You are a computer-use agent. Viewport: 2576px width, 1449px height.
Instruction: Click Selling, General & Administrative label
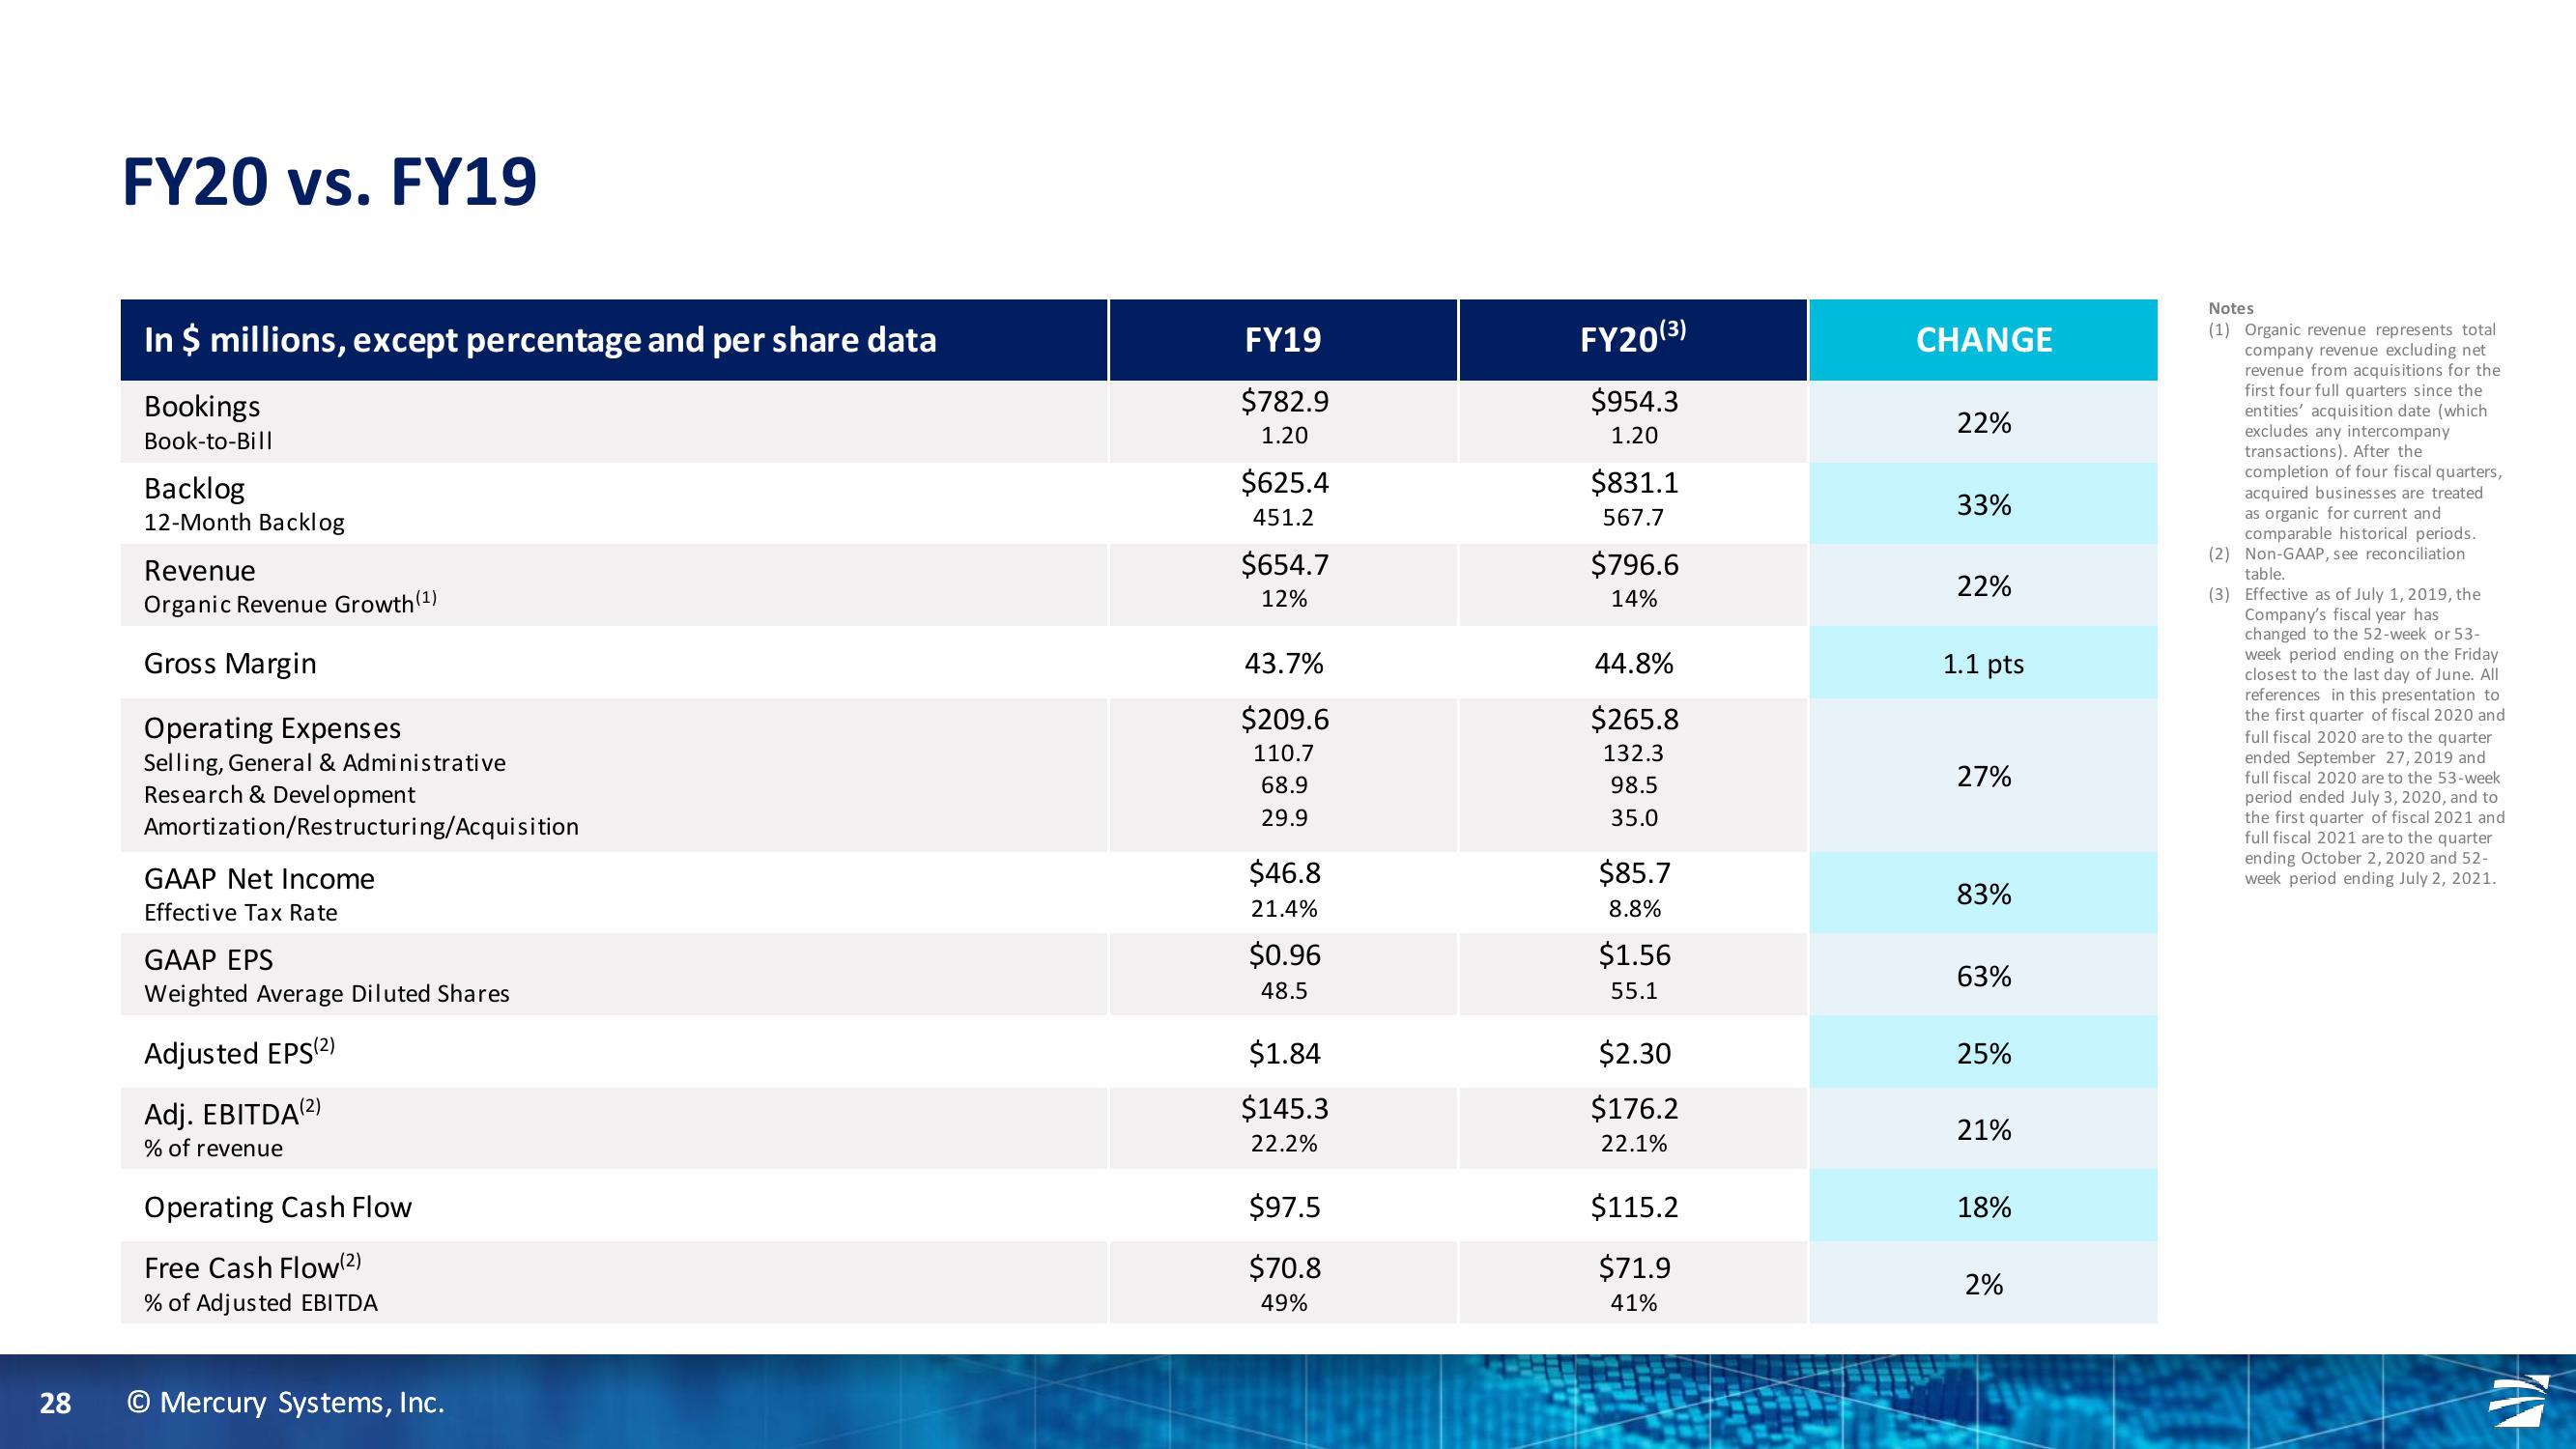(x=325, y=763)
